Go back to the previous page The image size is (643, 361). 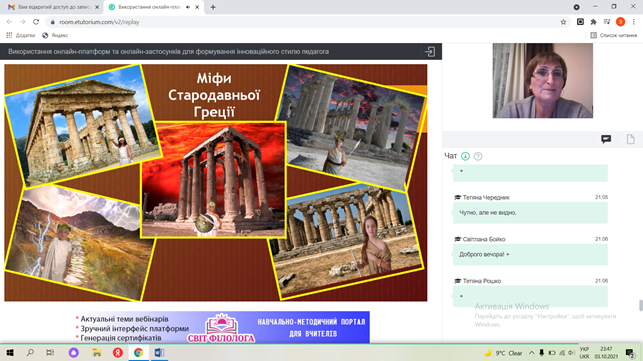(x=9, y=22)
